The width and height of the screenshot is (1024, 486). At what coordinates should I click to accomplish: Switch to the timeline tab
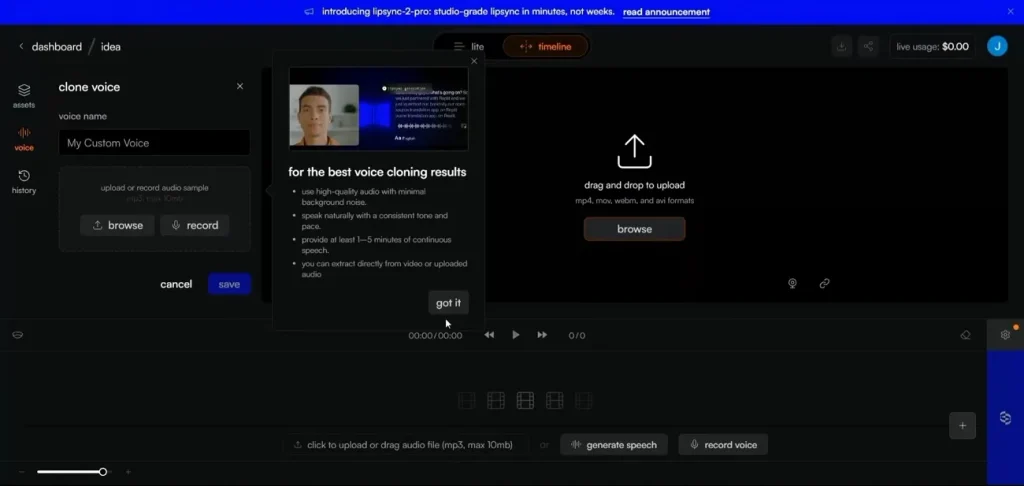pyautogui.click(x=545, y=46)
